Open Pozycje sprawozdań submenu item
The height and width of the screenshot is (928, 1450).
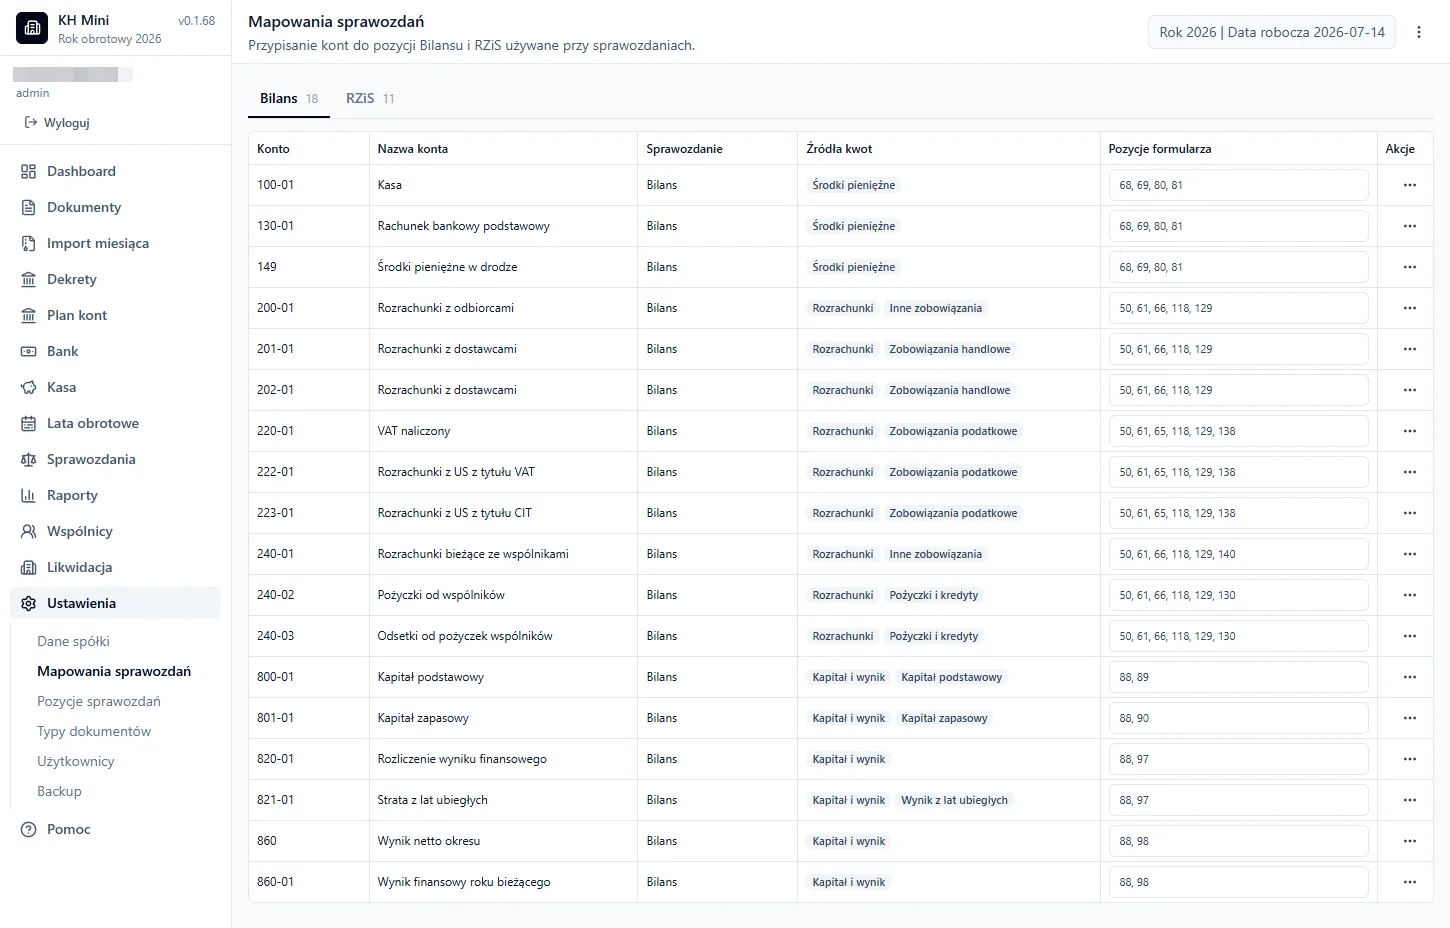tap(98, 701)
